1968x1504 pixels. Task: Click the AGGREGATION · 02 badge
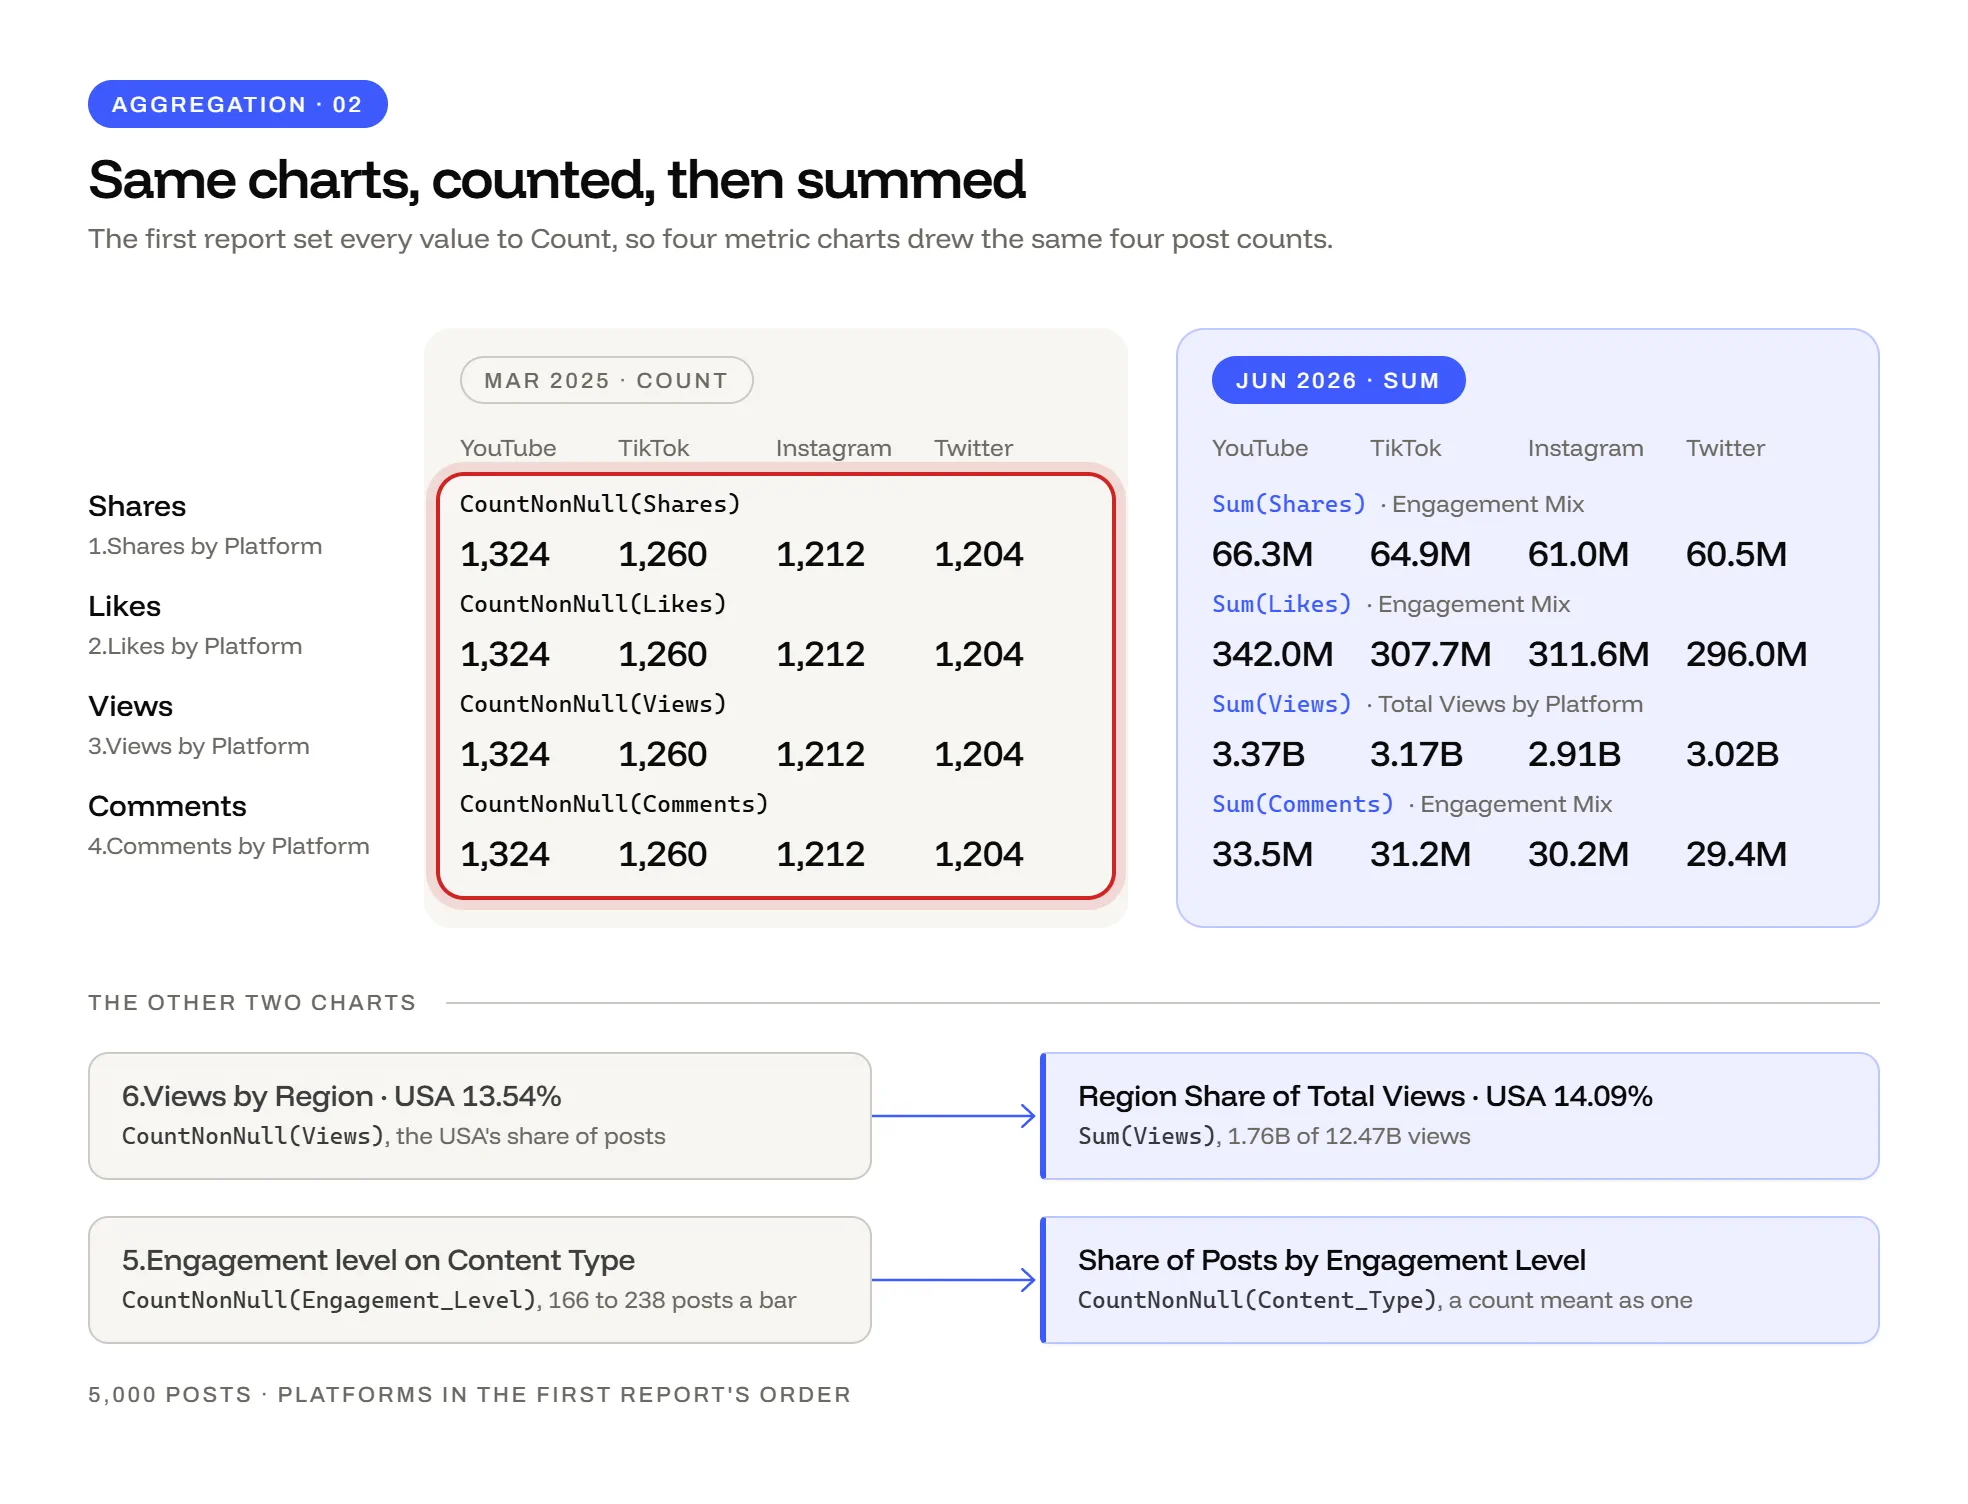tap(238, 104)
